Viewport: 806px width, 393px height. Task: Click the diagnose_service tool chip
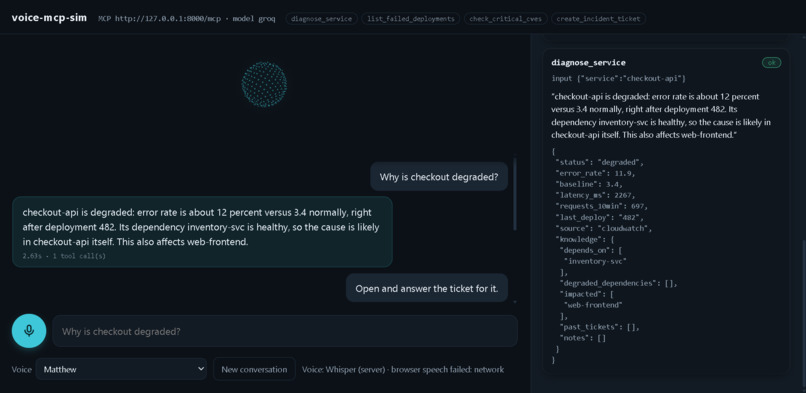(x=321, y=19)
